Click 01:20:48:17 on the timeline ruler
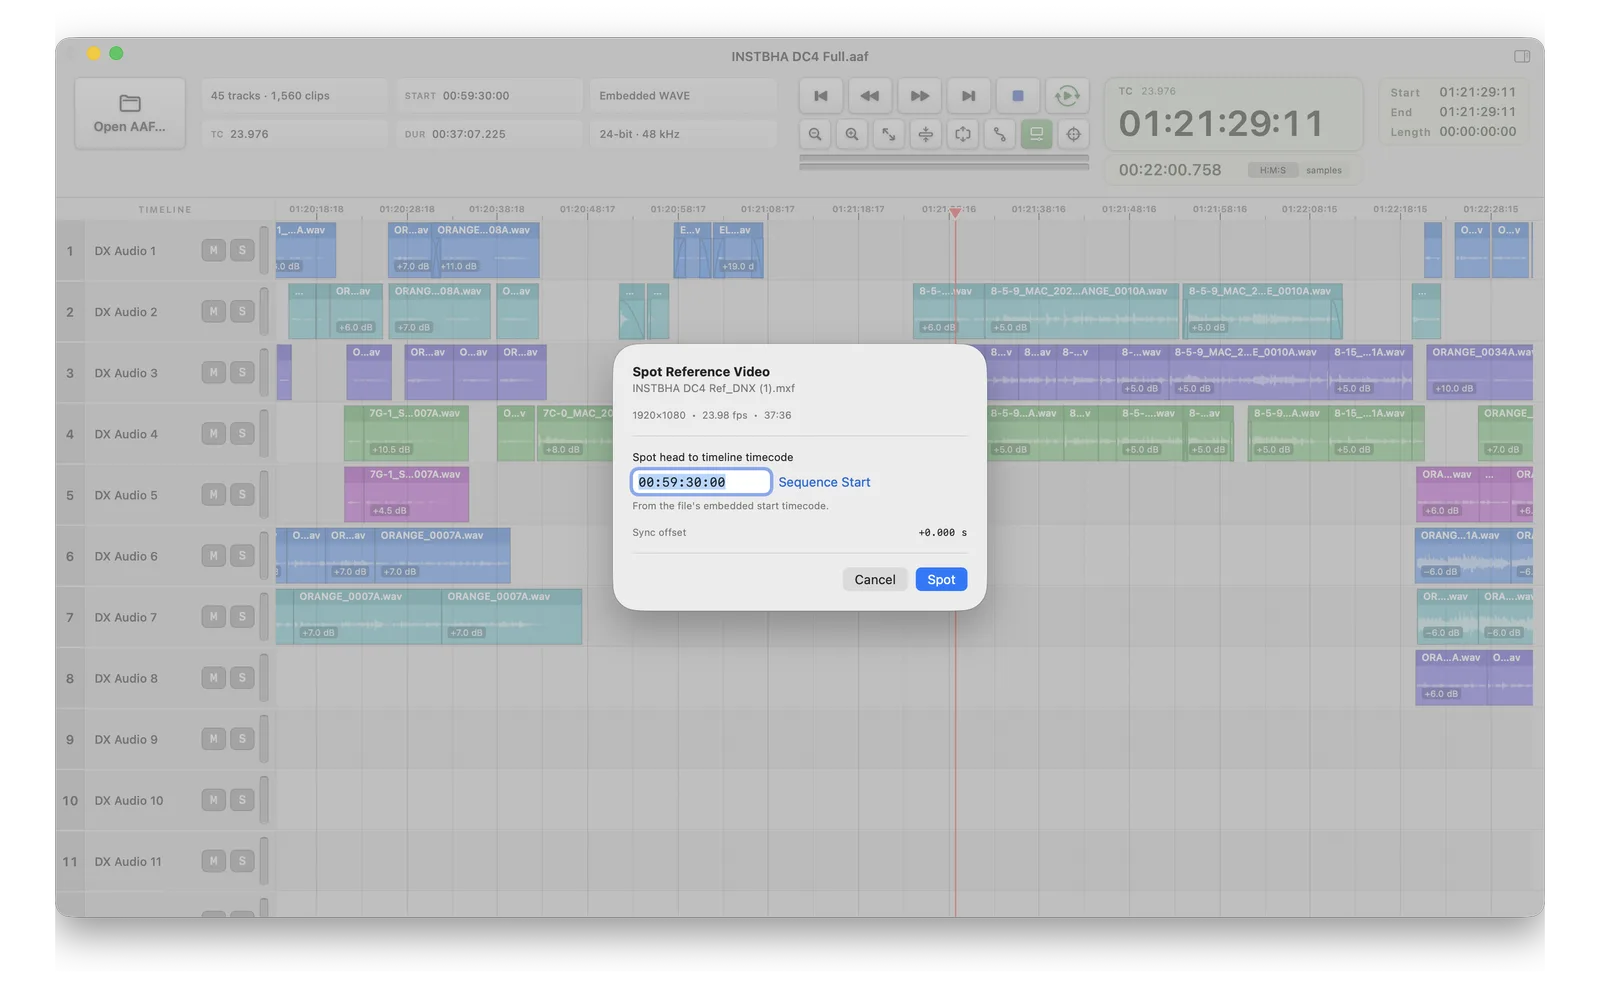Viewport: 1600px width, 990px height. coord(587,209)
